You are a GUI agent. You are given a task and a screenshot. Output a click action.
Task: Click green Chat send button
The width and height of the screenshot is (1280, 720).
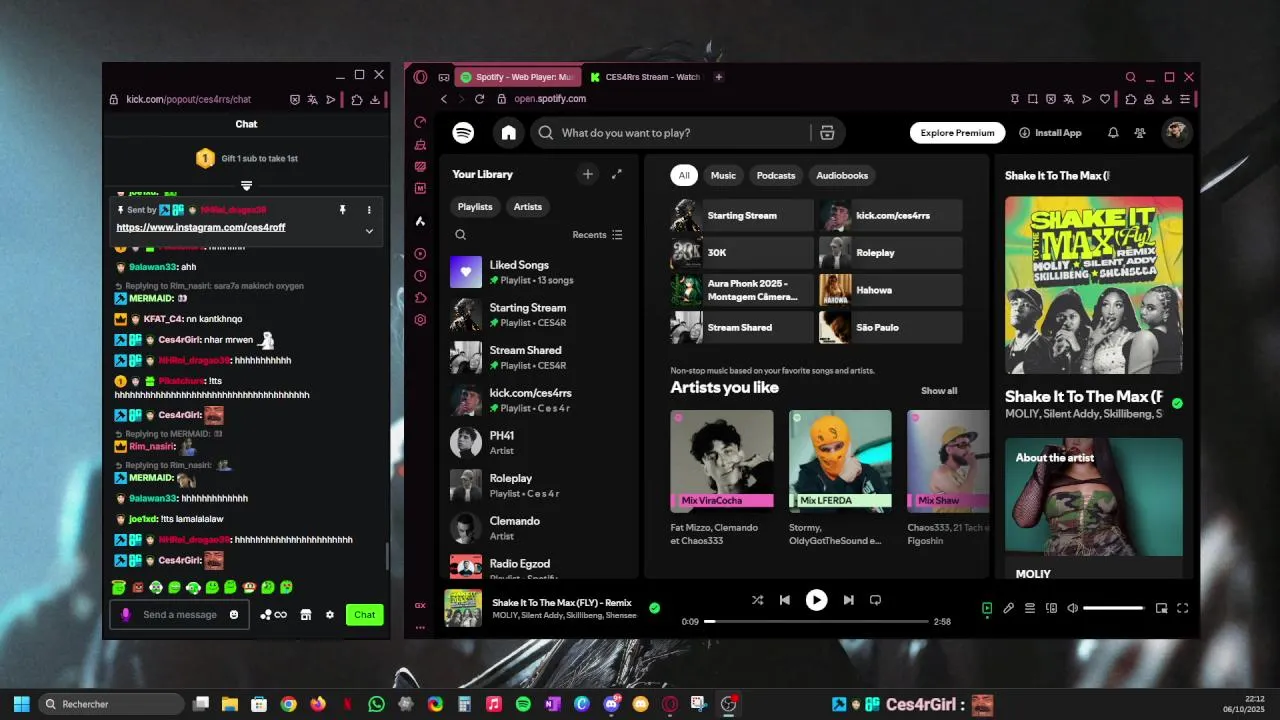[x=365, y=614]
